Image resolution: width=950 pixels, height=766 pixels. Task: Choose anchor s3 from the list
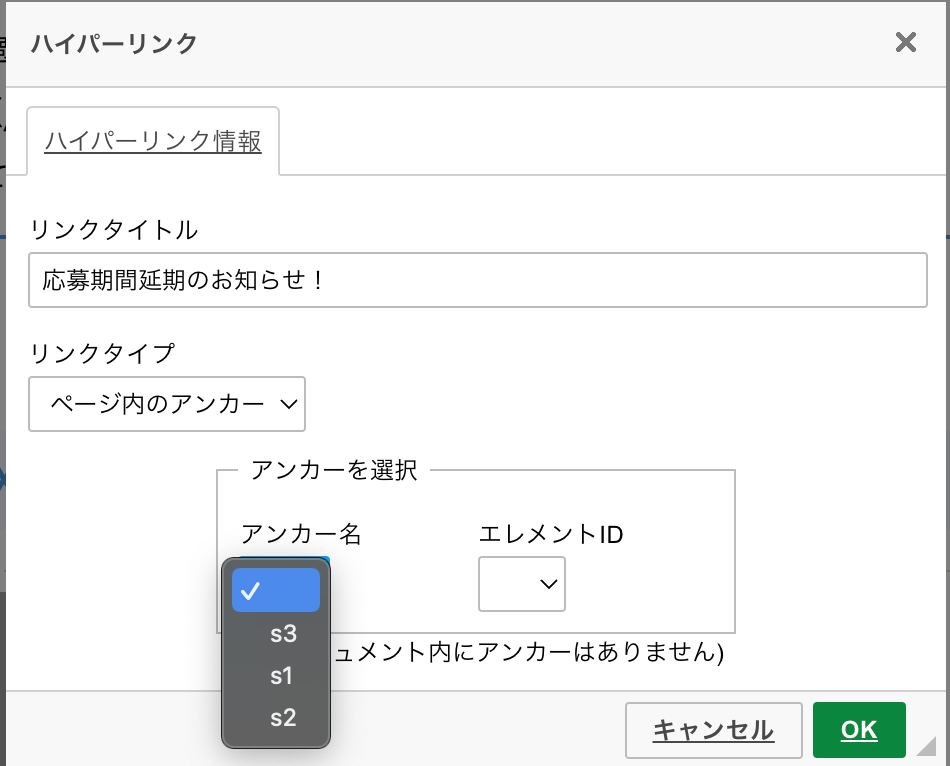(x=283, y=634)
